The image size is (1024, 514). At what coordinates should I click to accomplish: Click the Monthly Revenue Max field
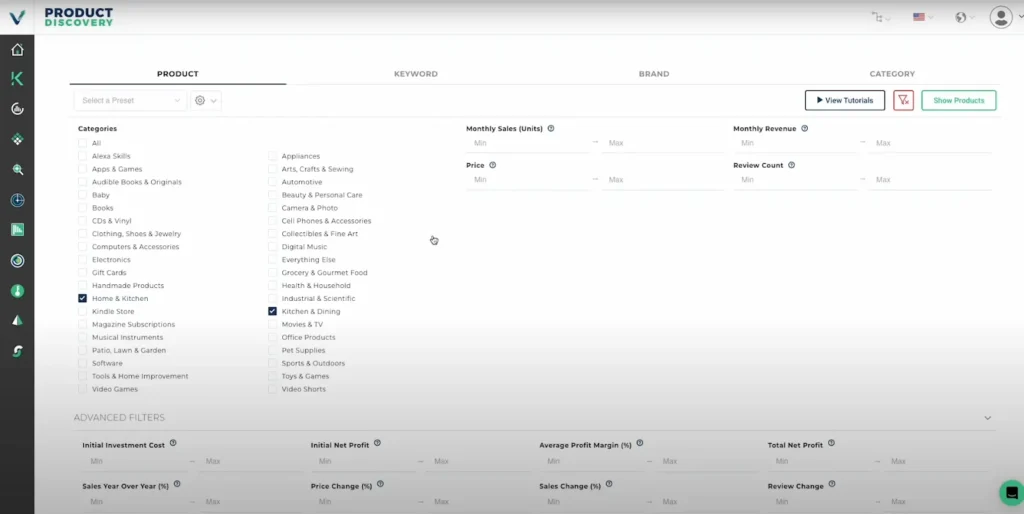click(x=931, y=143)
